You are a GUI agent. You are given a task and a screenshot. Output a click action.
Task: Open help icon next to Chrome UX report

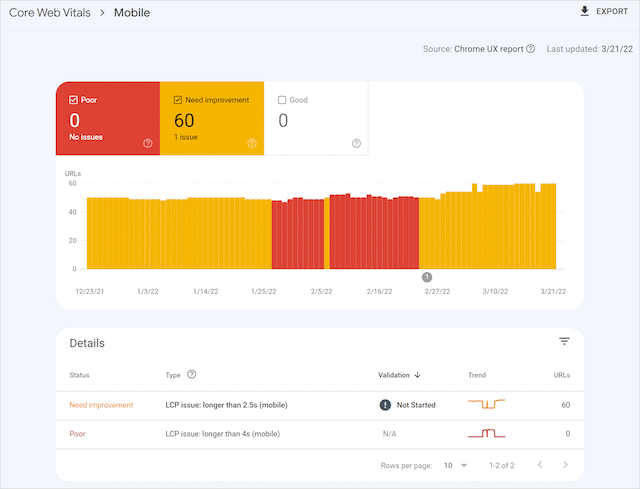pyautogui.click(x=530, y=48)
